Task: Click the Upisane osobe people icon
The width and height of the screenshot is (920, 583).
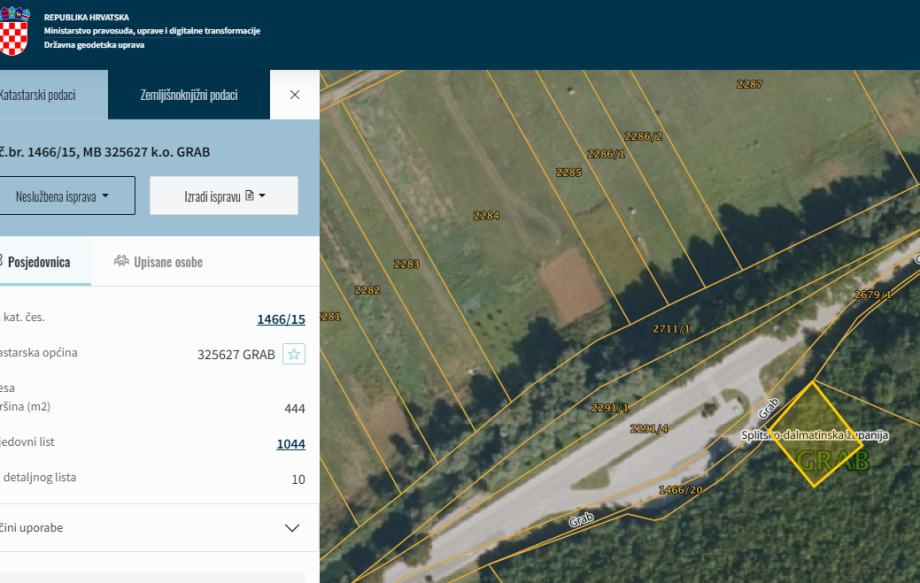Action: [x=121, y=261]
